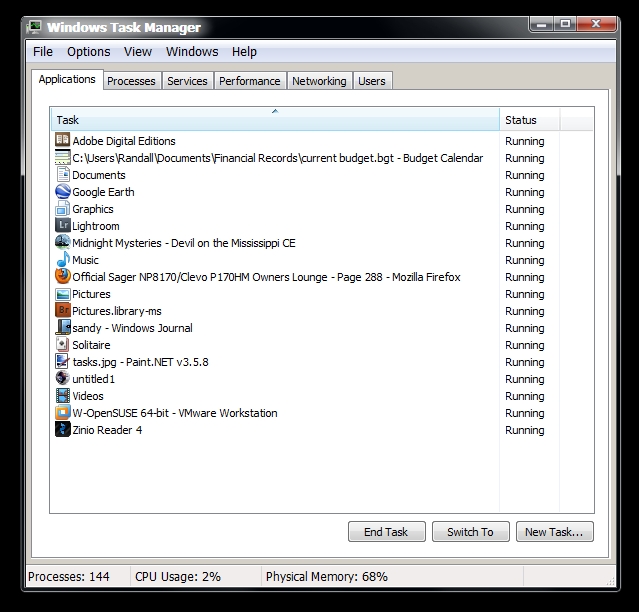Click the Paint.NET icon
This screenshot has height=612, width=639.
[x=62, y=361]
